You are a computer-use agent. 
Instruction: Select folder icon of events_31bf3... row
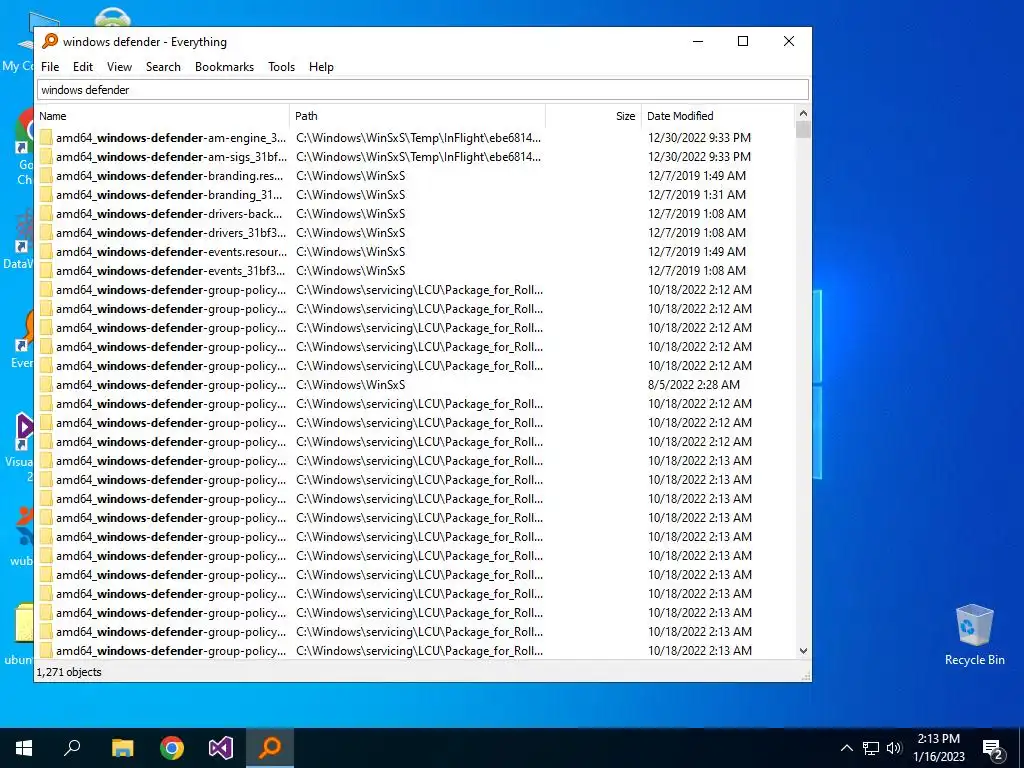46,270
